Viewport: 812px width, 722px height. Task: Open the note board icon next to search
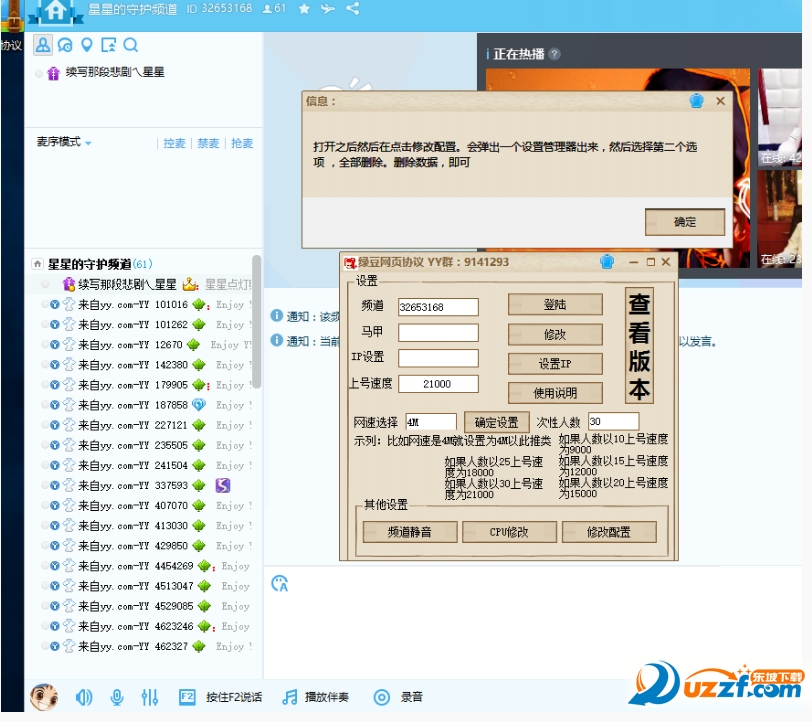[x=108, y=45]
